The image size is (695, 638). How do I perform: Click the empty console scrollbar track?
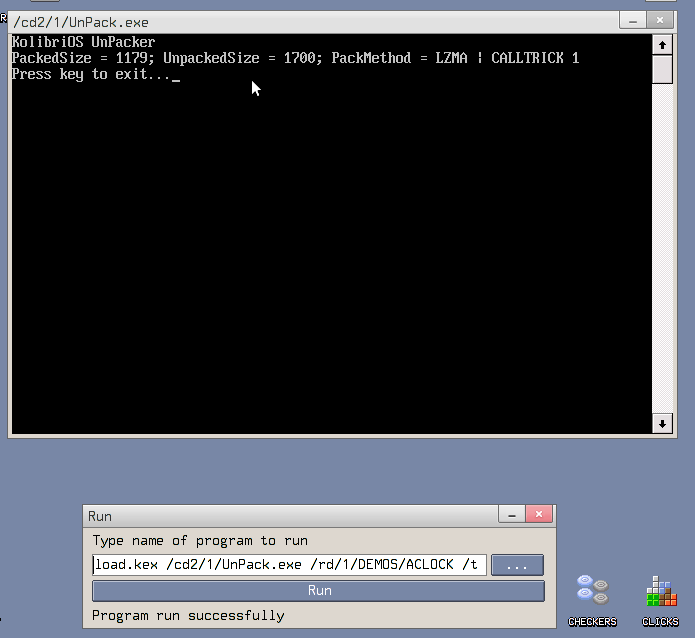662,250
